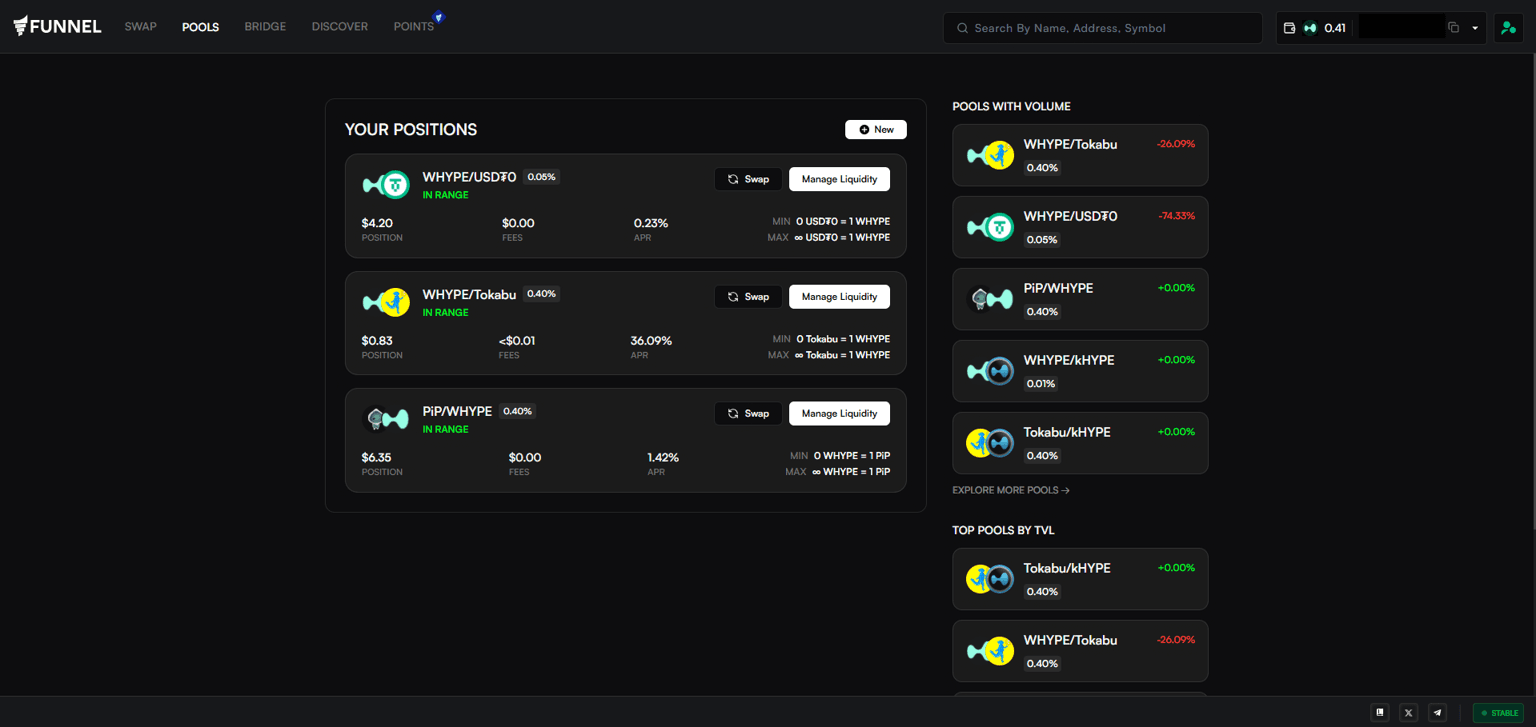The width and height of the screenshot is (1536, 727).
Task: Click the Funnel logo in the header
Action: coord(57,27)
